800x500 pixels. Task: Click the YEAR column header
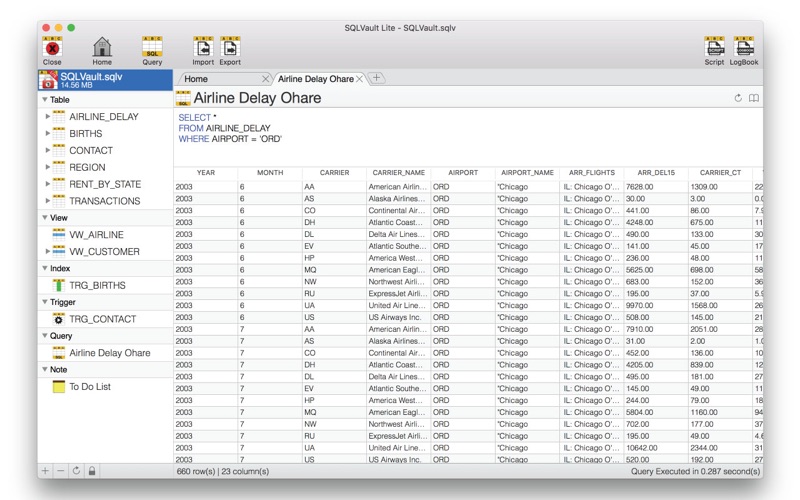[x=206, y=173]
